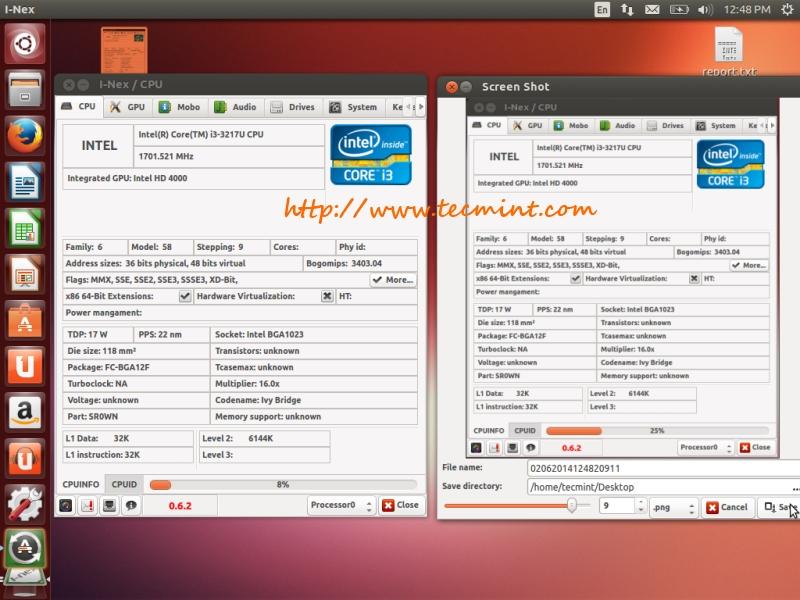Open the battery indicator menu
Screen dimensions: 800x600
pos(679,9)
